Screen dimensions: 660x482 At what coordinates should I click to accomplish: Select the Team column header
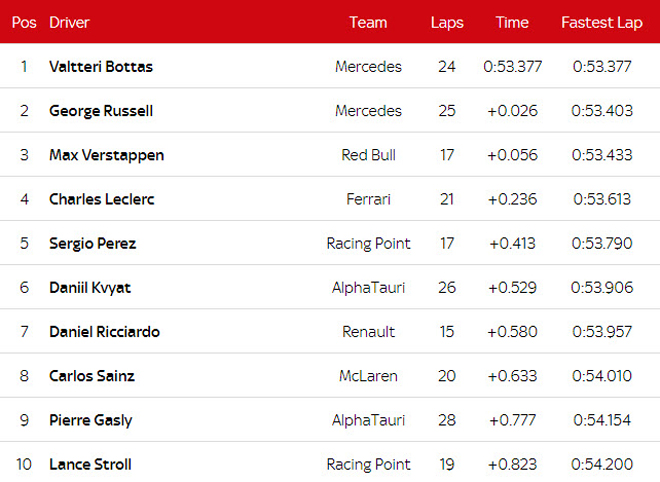368,23
